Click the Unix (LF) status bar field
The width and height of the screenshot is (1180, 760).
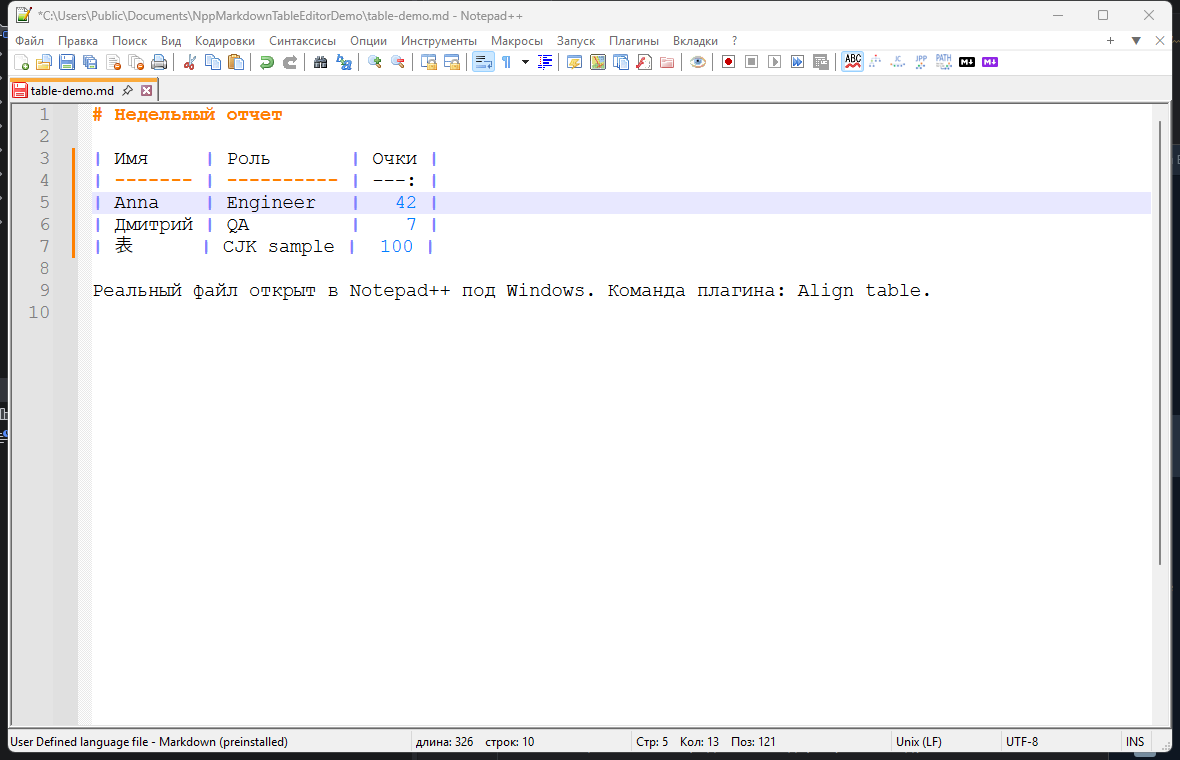[x=918, y=742]
